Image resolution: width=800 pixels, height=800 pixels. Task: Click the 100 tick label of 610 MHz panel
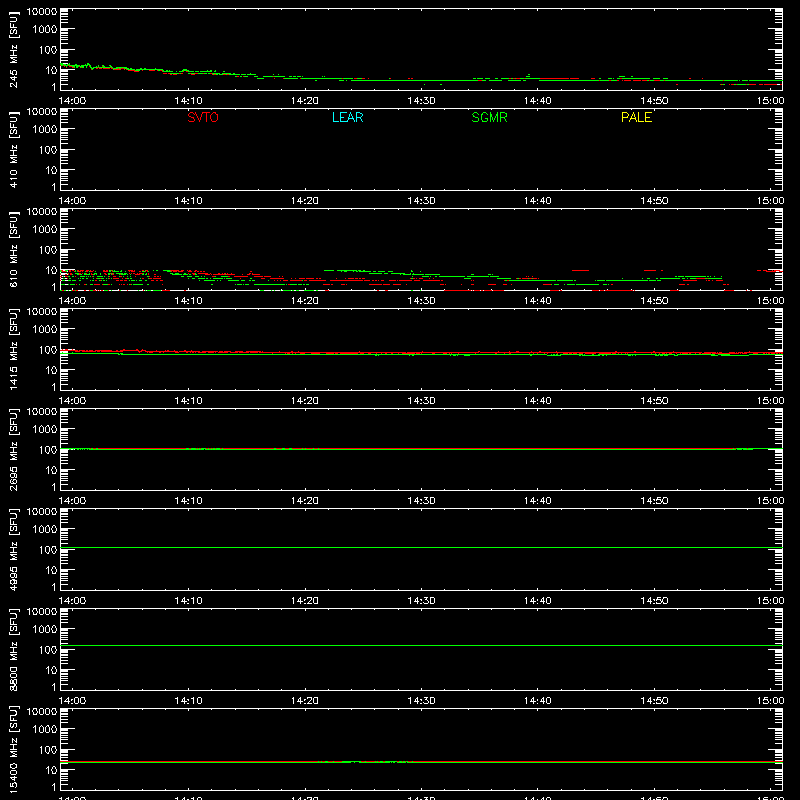click(x=48, y=250)
